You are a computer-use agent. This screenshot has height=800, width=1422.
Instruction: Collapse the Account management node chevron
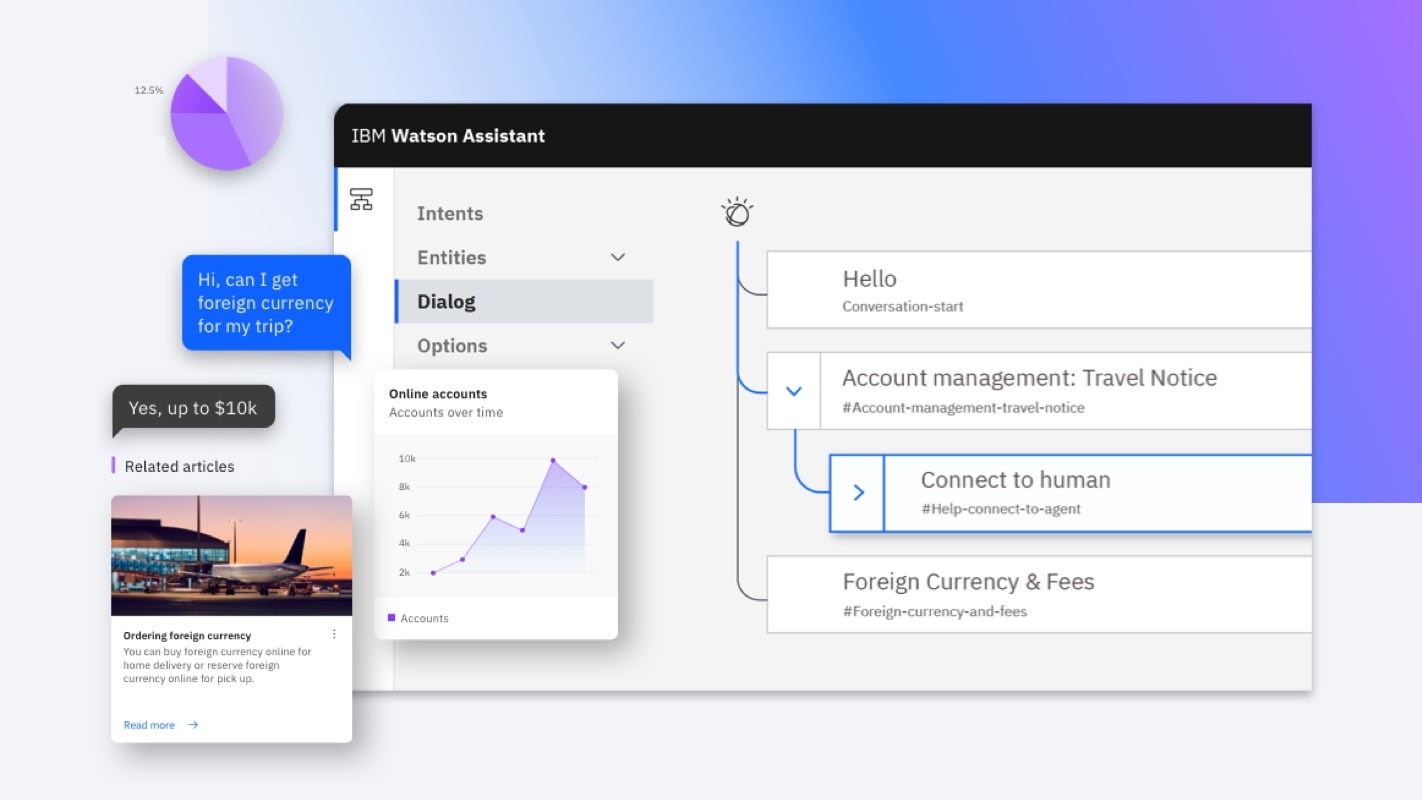pos(794,391)
